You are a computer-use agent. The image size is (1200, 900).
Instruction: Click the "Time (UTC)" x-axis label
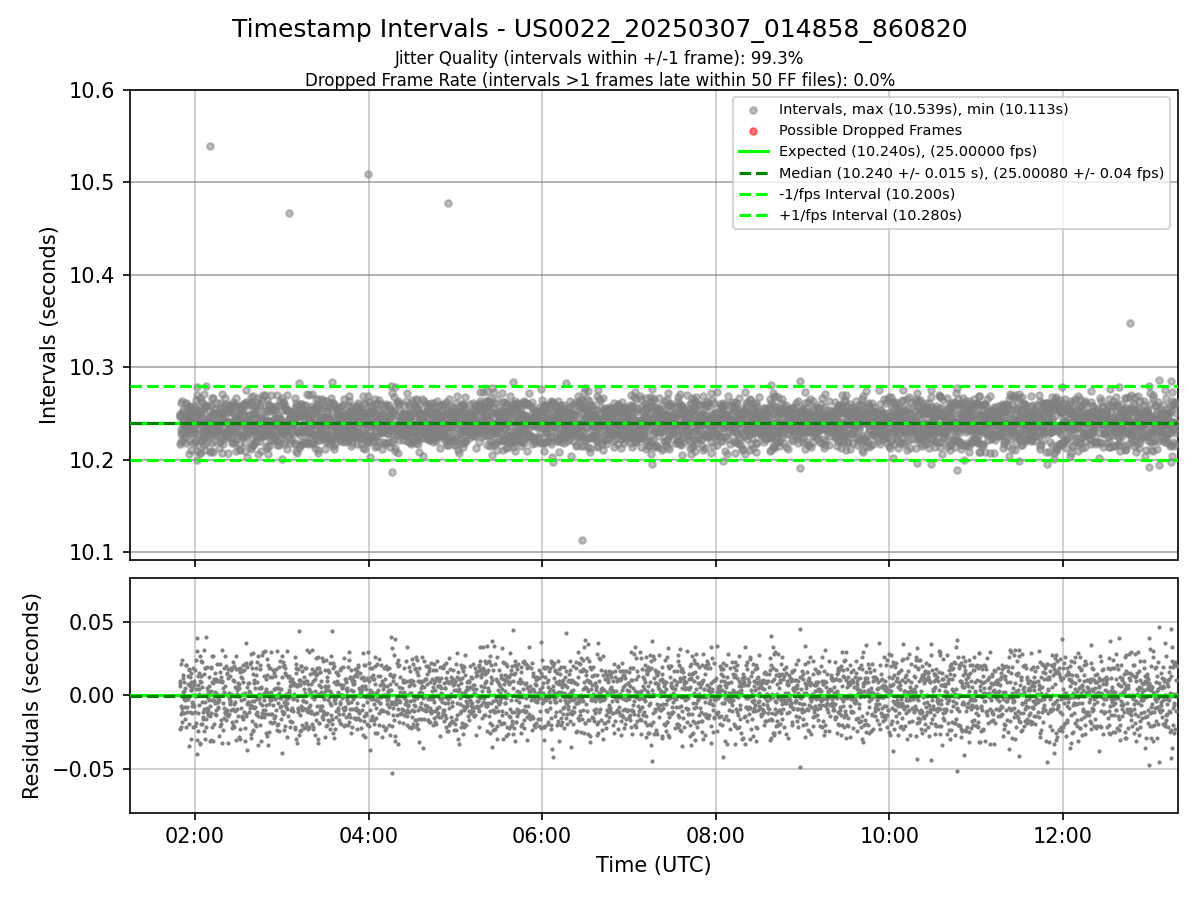[653, 865]
